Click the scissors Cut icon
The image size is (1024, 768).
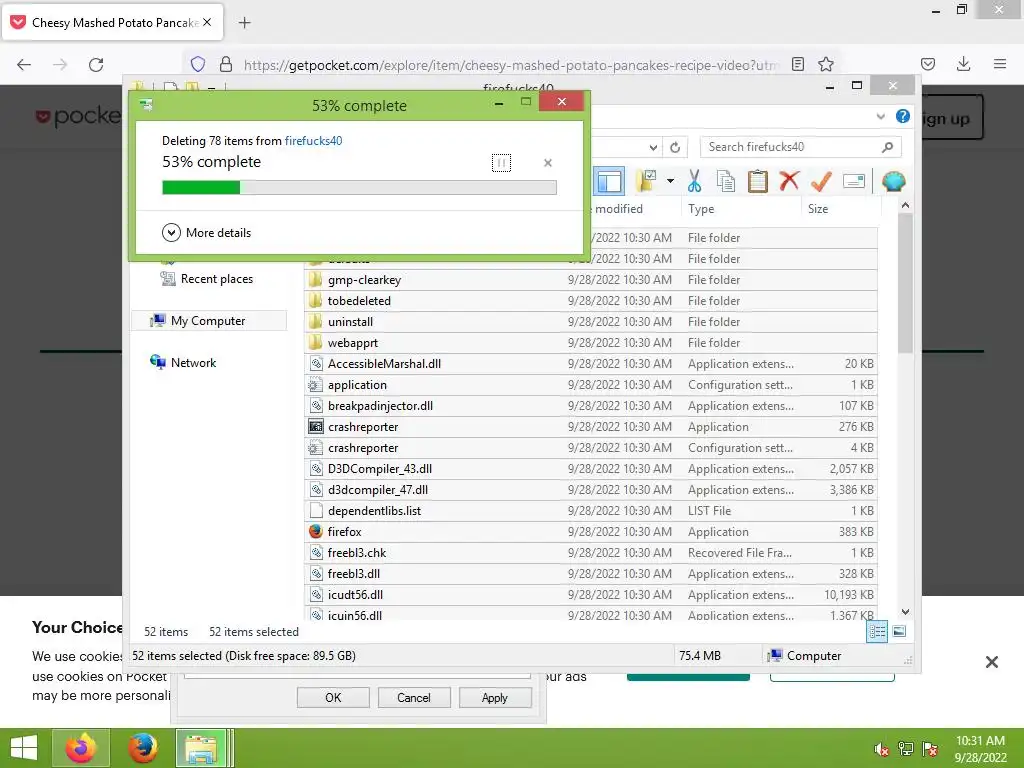point(694,182)
